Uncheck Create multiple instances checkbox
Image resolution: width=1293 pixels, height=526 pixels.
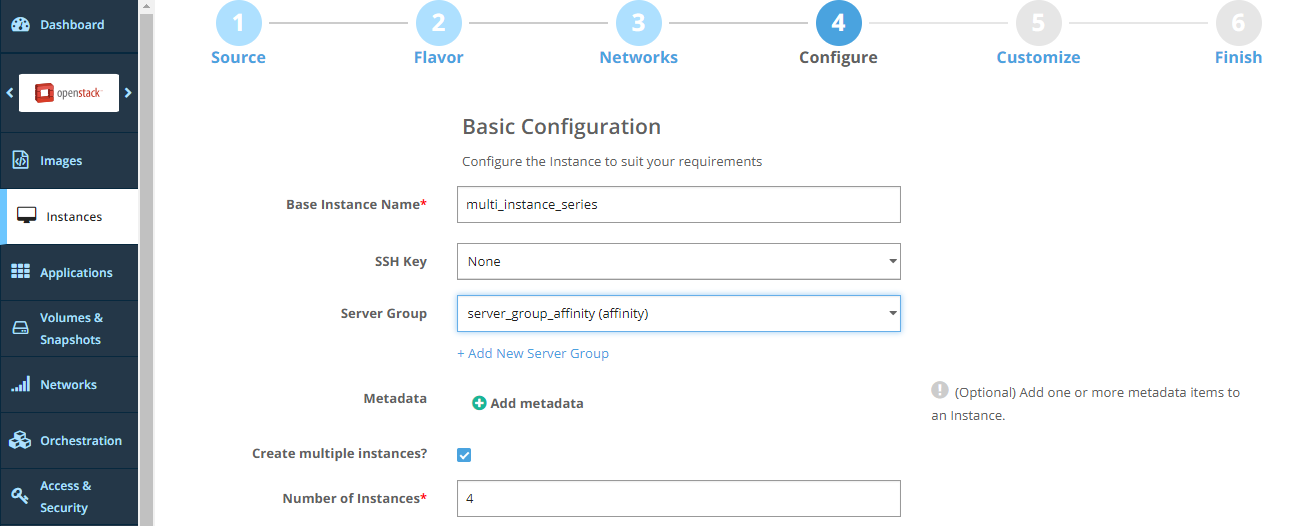464,455
